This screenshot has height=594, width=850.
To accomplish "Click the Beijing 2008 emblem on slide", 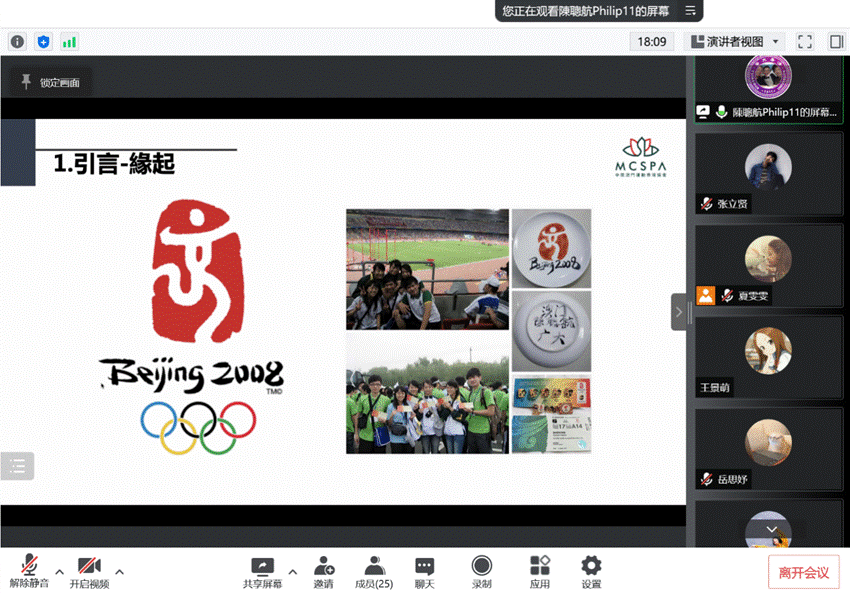I will tap(192, 295).
